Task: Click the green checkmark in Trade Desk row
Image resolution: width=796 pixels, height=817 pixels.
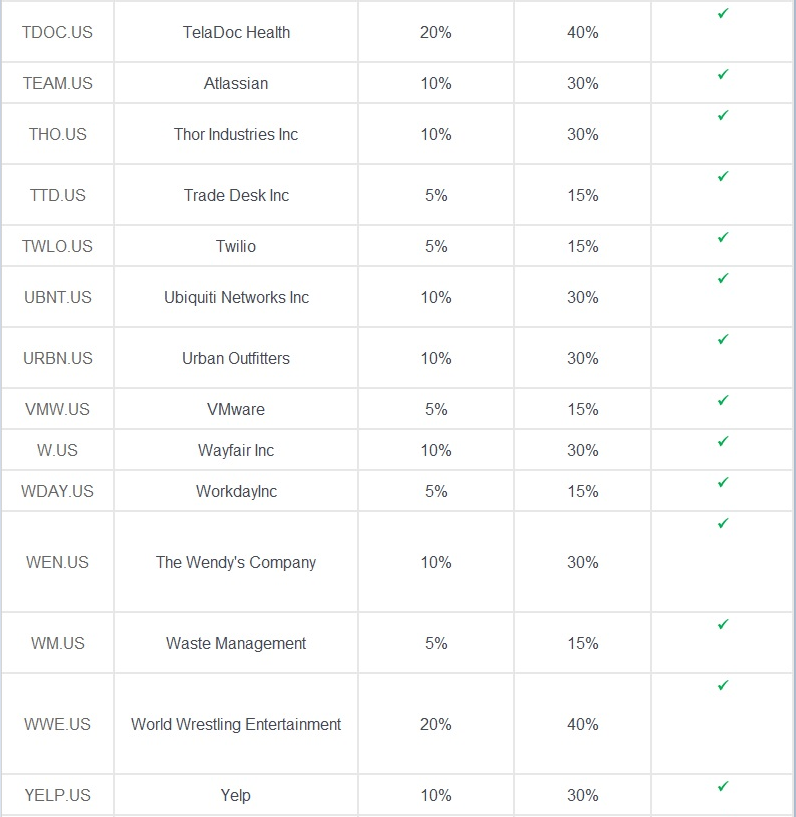Action: (x=723, y=176)
